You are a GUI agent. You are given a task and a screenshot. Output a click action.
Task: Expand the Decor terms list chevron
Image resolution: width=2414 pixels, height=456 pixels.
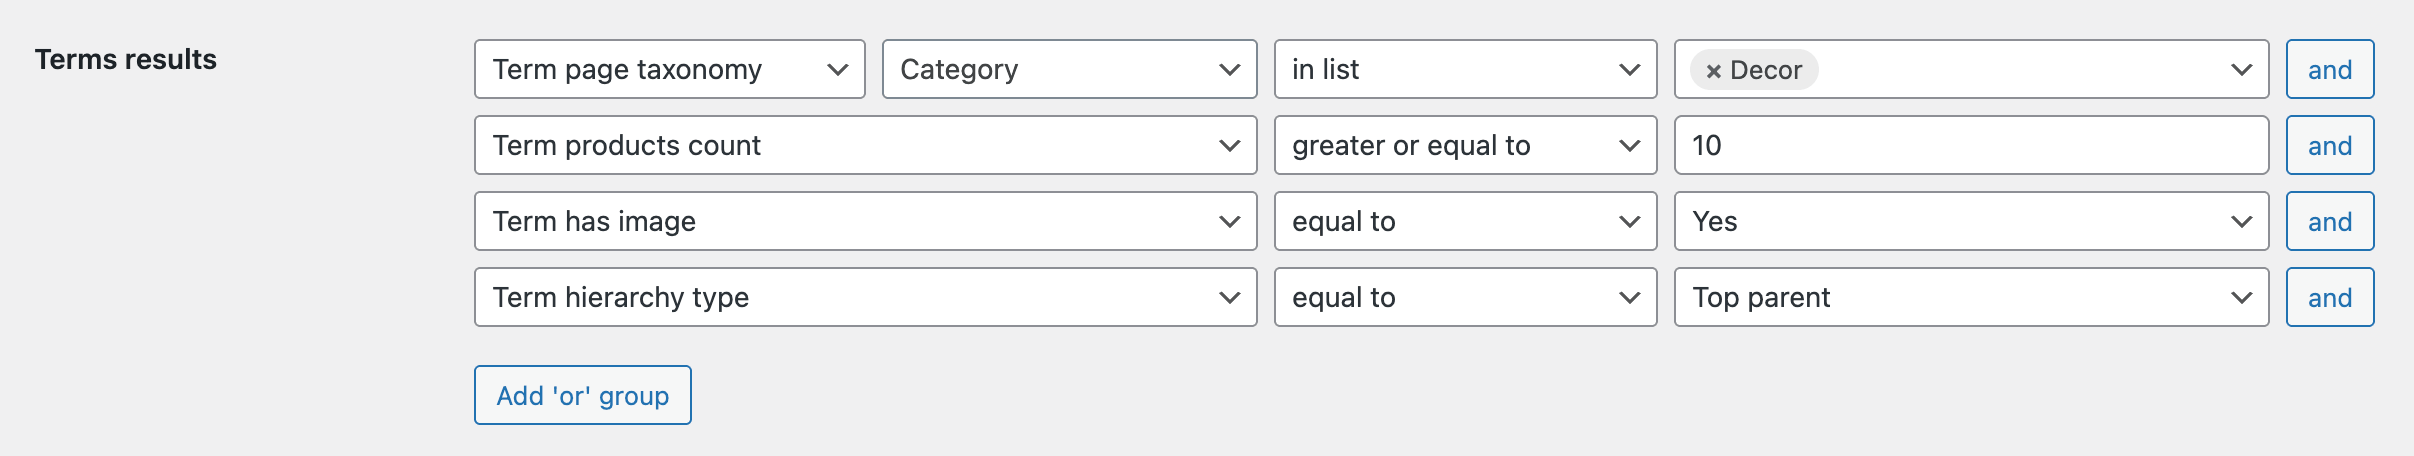[2241, 69]
